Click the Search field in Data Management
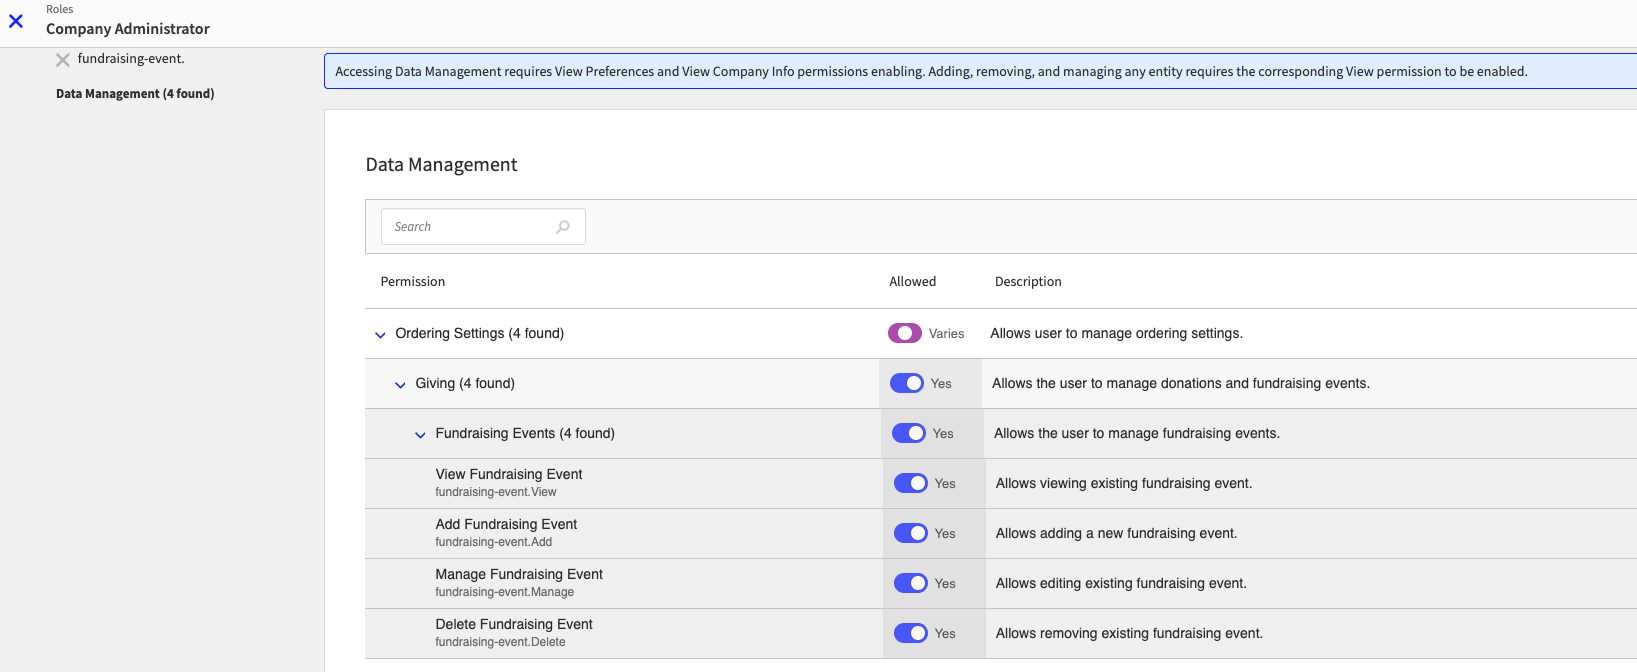The image size is (1637, 672). 483,227
